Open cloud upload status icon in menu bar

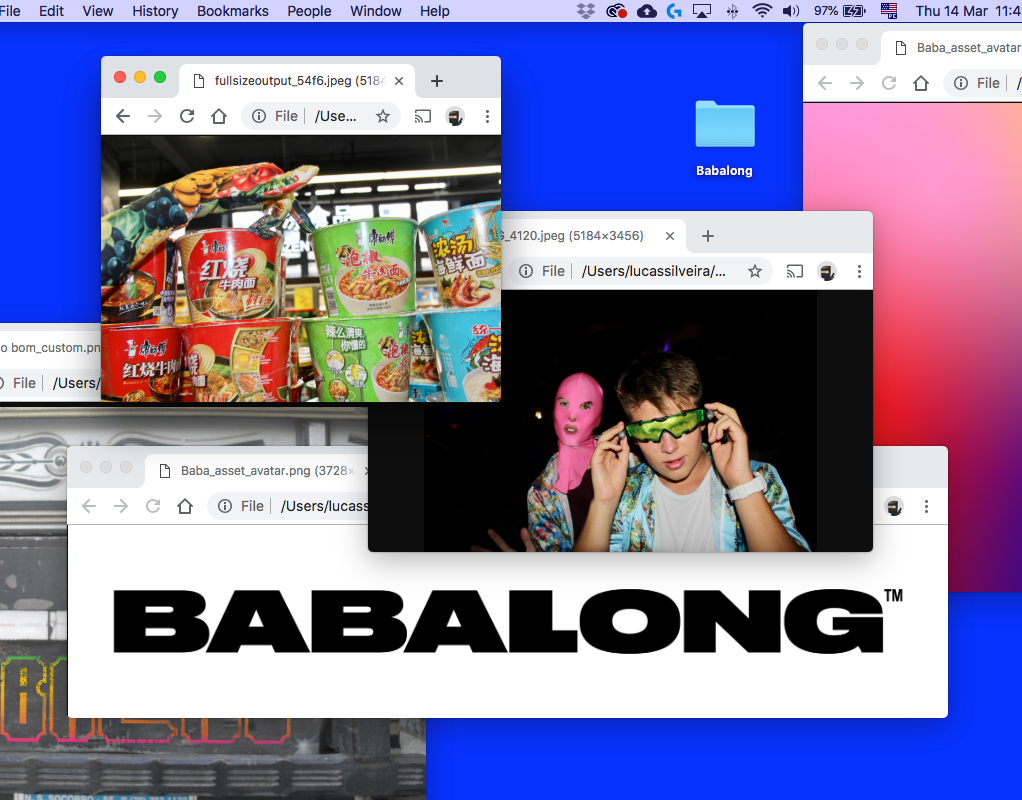(x=647, y=11)
